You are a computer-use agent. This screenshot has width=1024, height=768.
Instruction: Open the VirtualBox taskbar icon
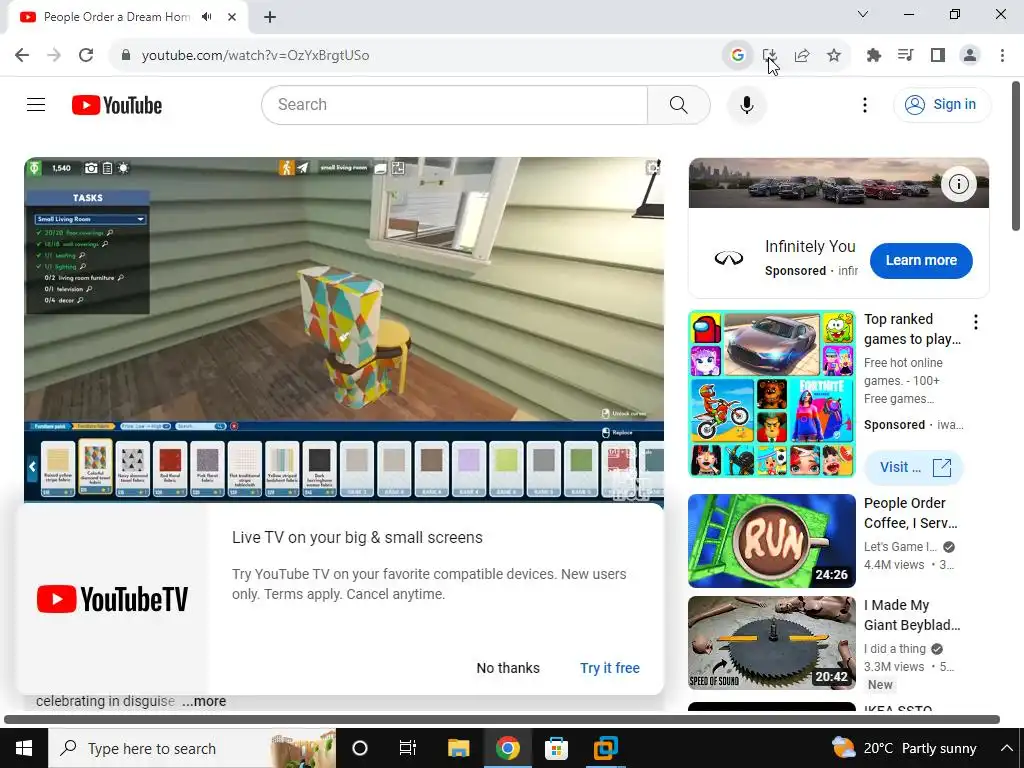click(x=605, y=748)
